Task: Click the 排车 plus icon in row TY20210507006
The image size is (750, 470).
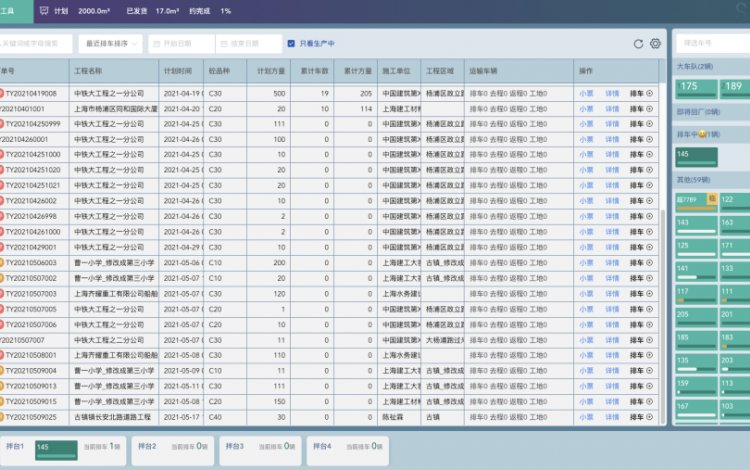Action: 650,324
